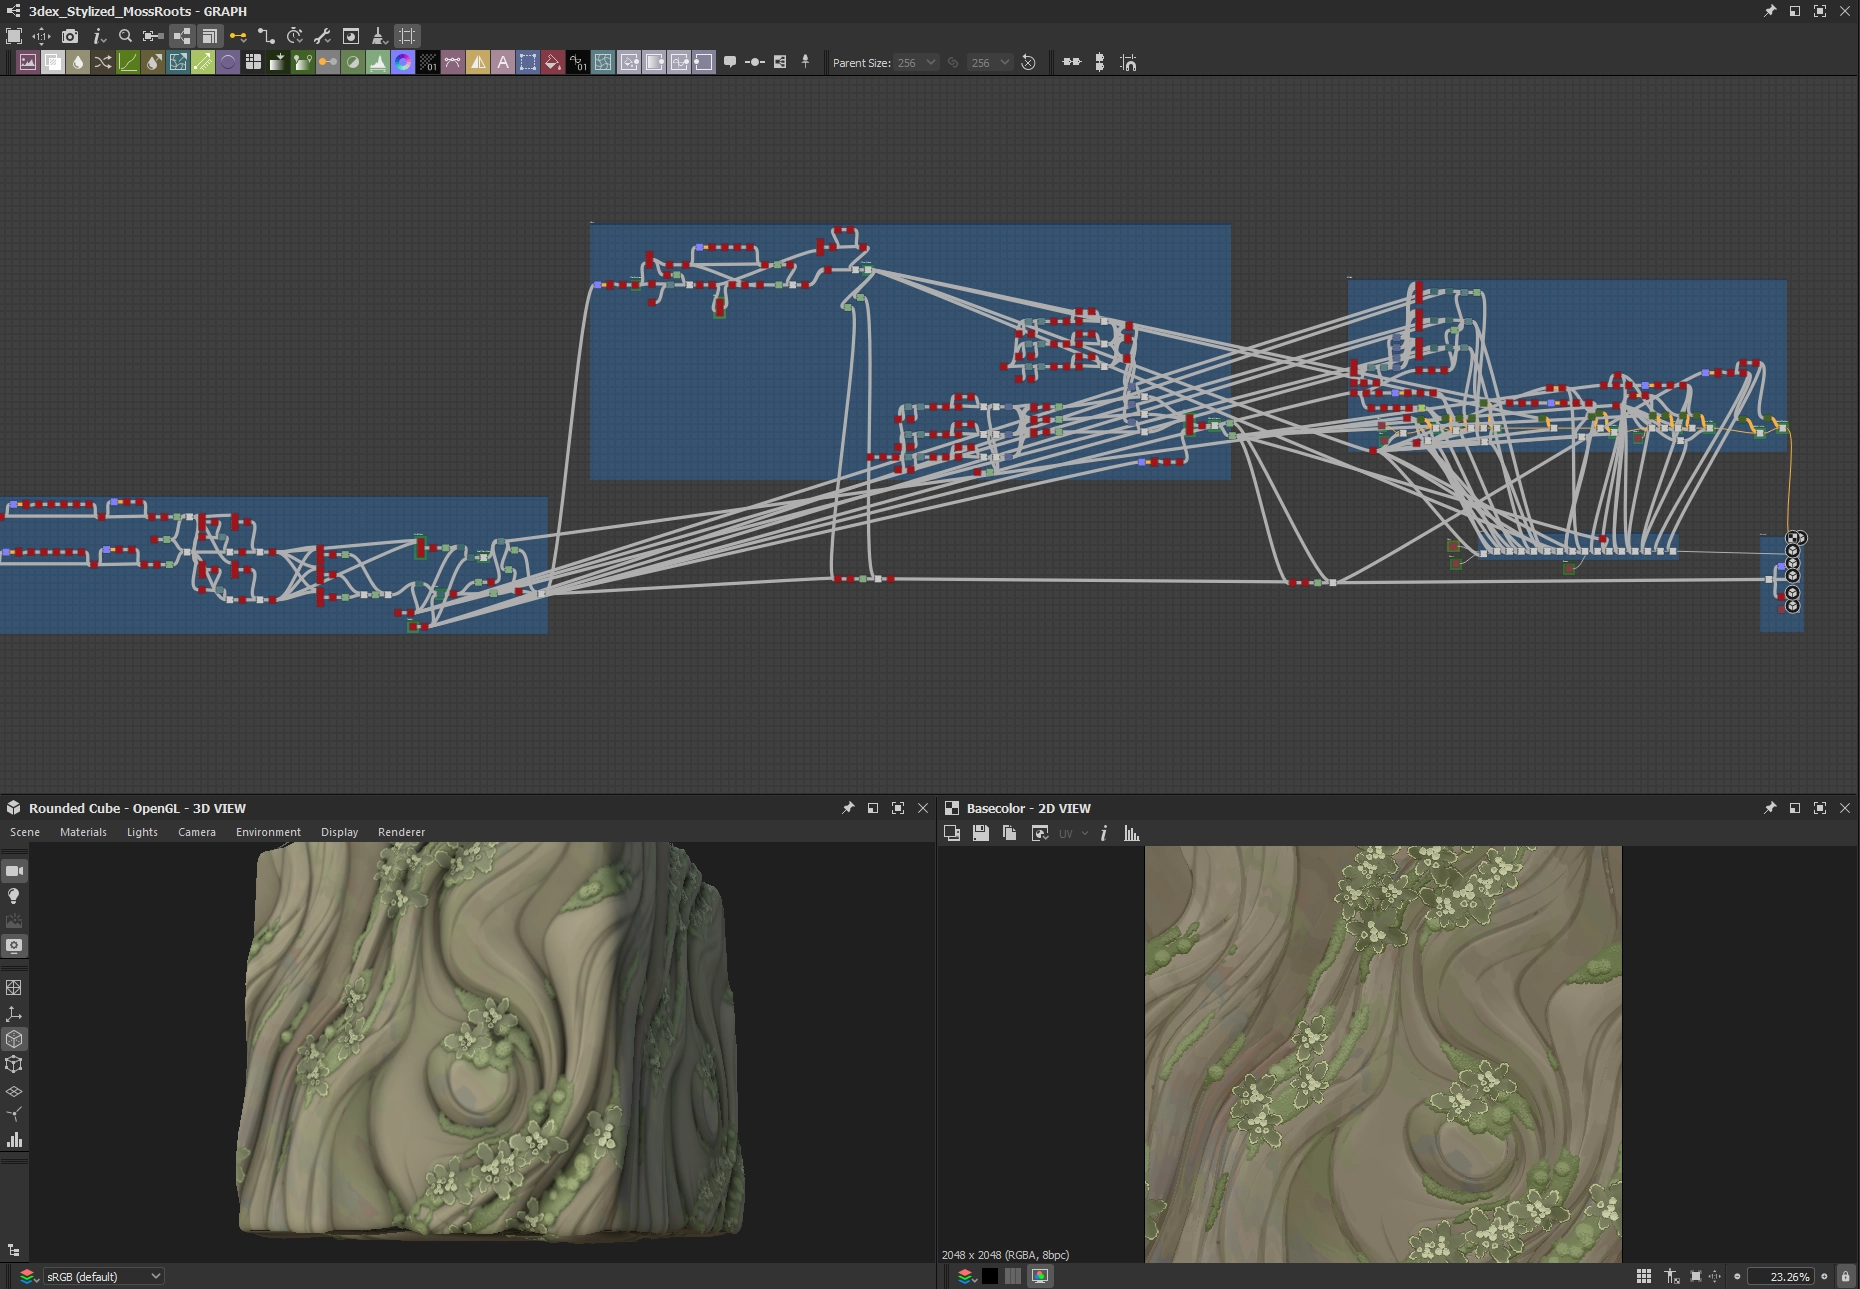This screenshot has height=1289, width=1860.
Task: Click the camera screenshot icon in graph toolbar
Action: (69, 36)
